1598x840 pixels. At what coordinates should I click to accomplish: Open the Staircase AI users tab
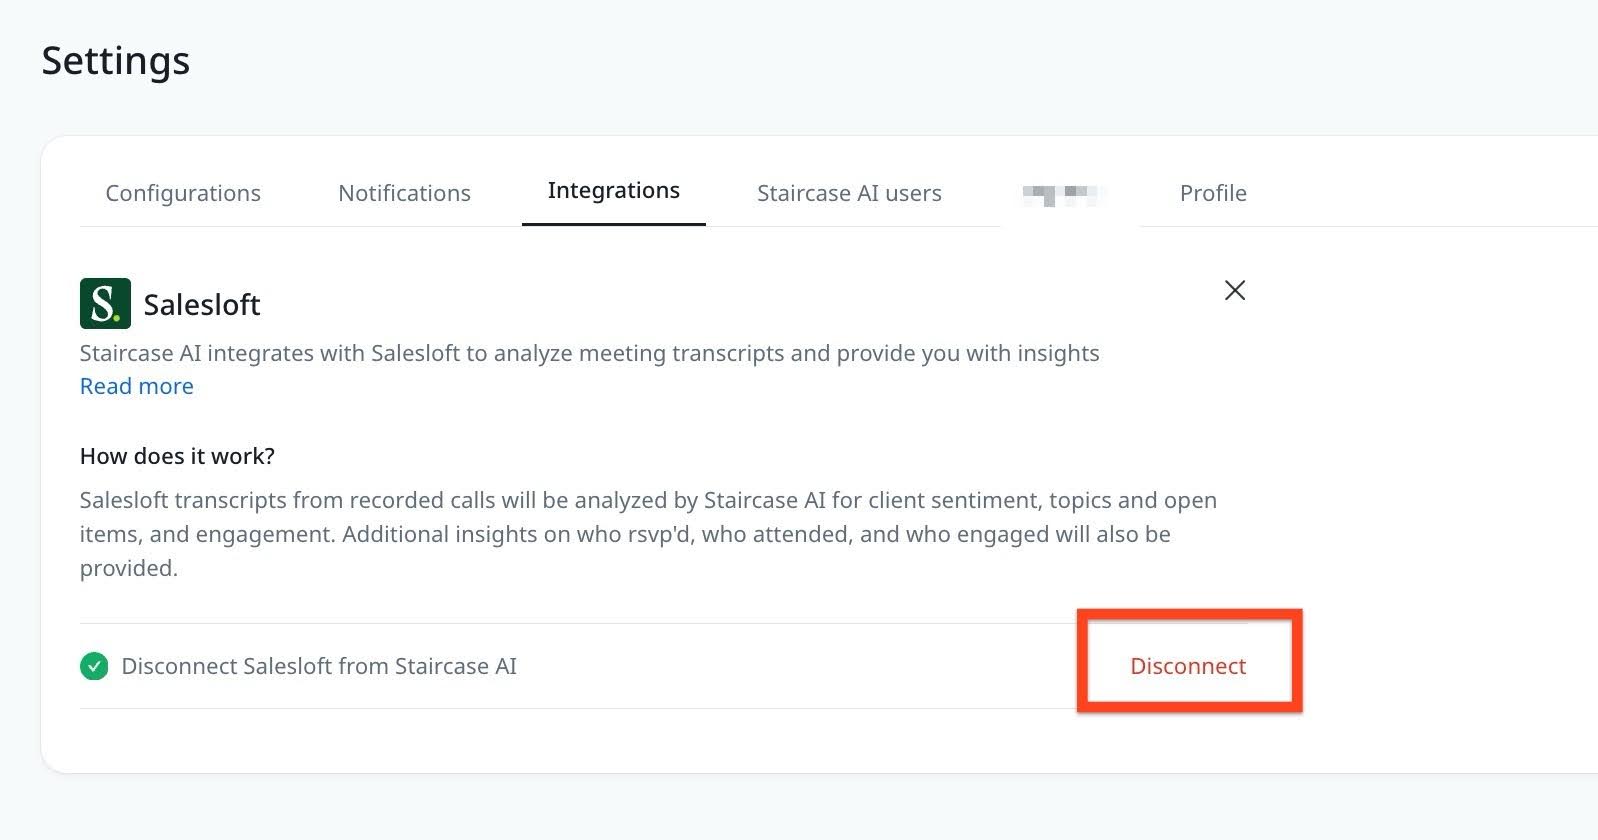click(849, 193)
